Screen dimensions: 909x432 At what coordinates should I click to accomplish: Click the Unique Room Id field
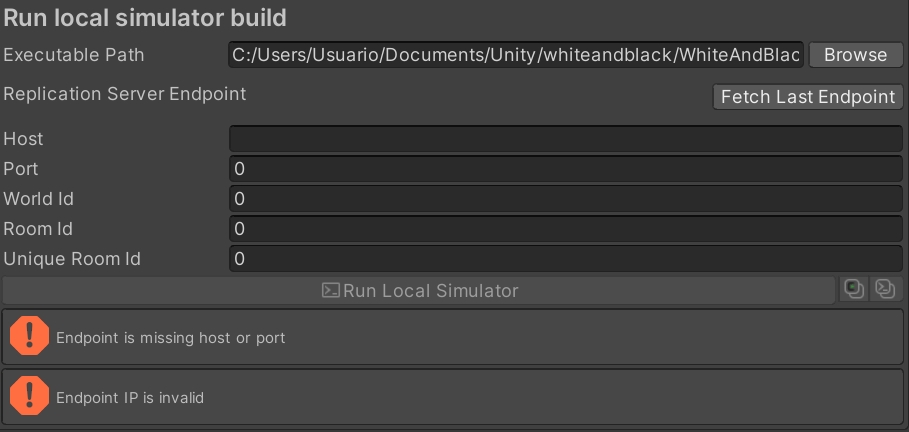point(565,259)
